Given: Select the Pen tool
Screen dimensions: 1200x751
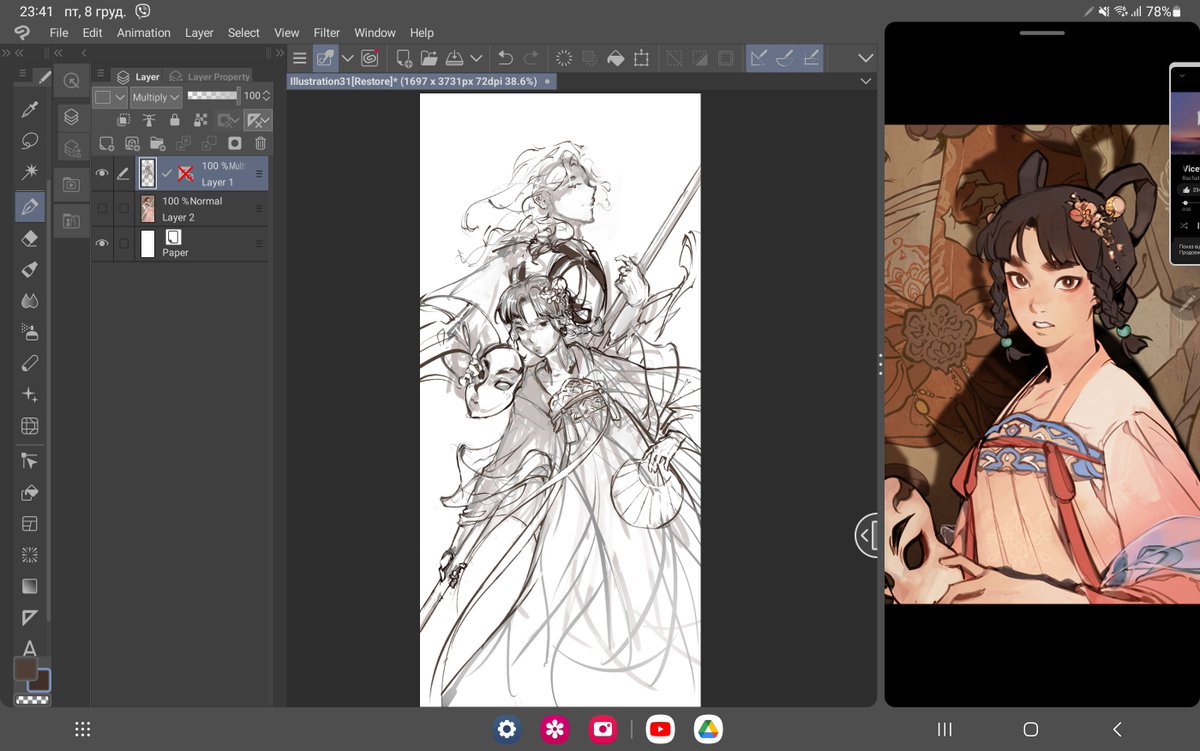Looking at the screenshot, I should point(30,206).
